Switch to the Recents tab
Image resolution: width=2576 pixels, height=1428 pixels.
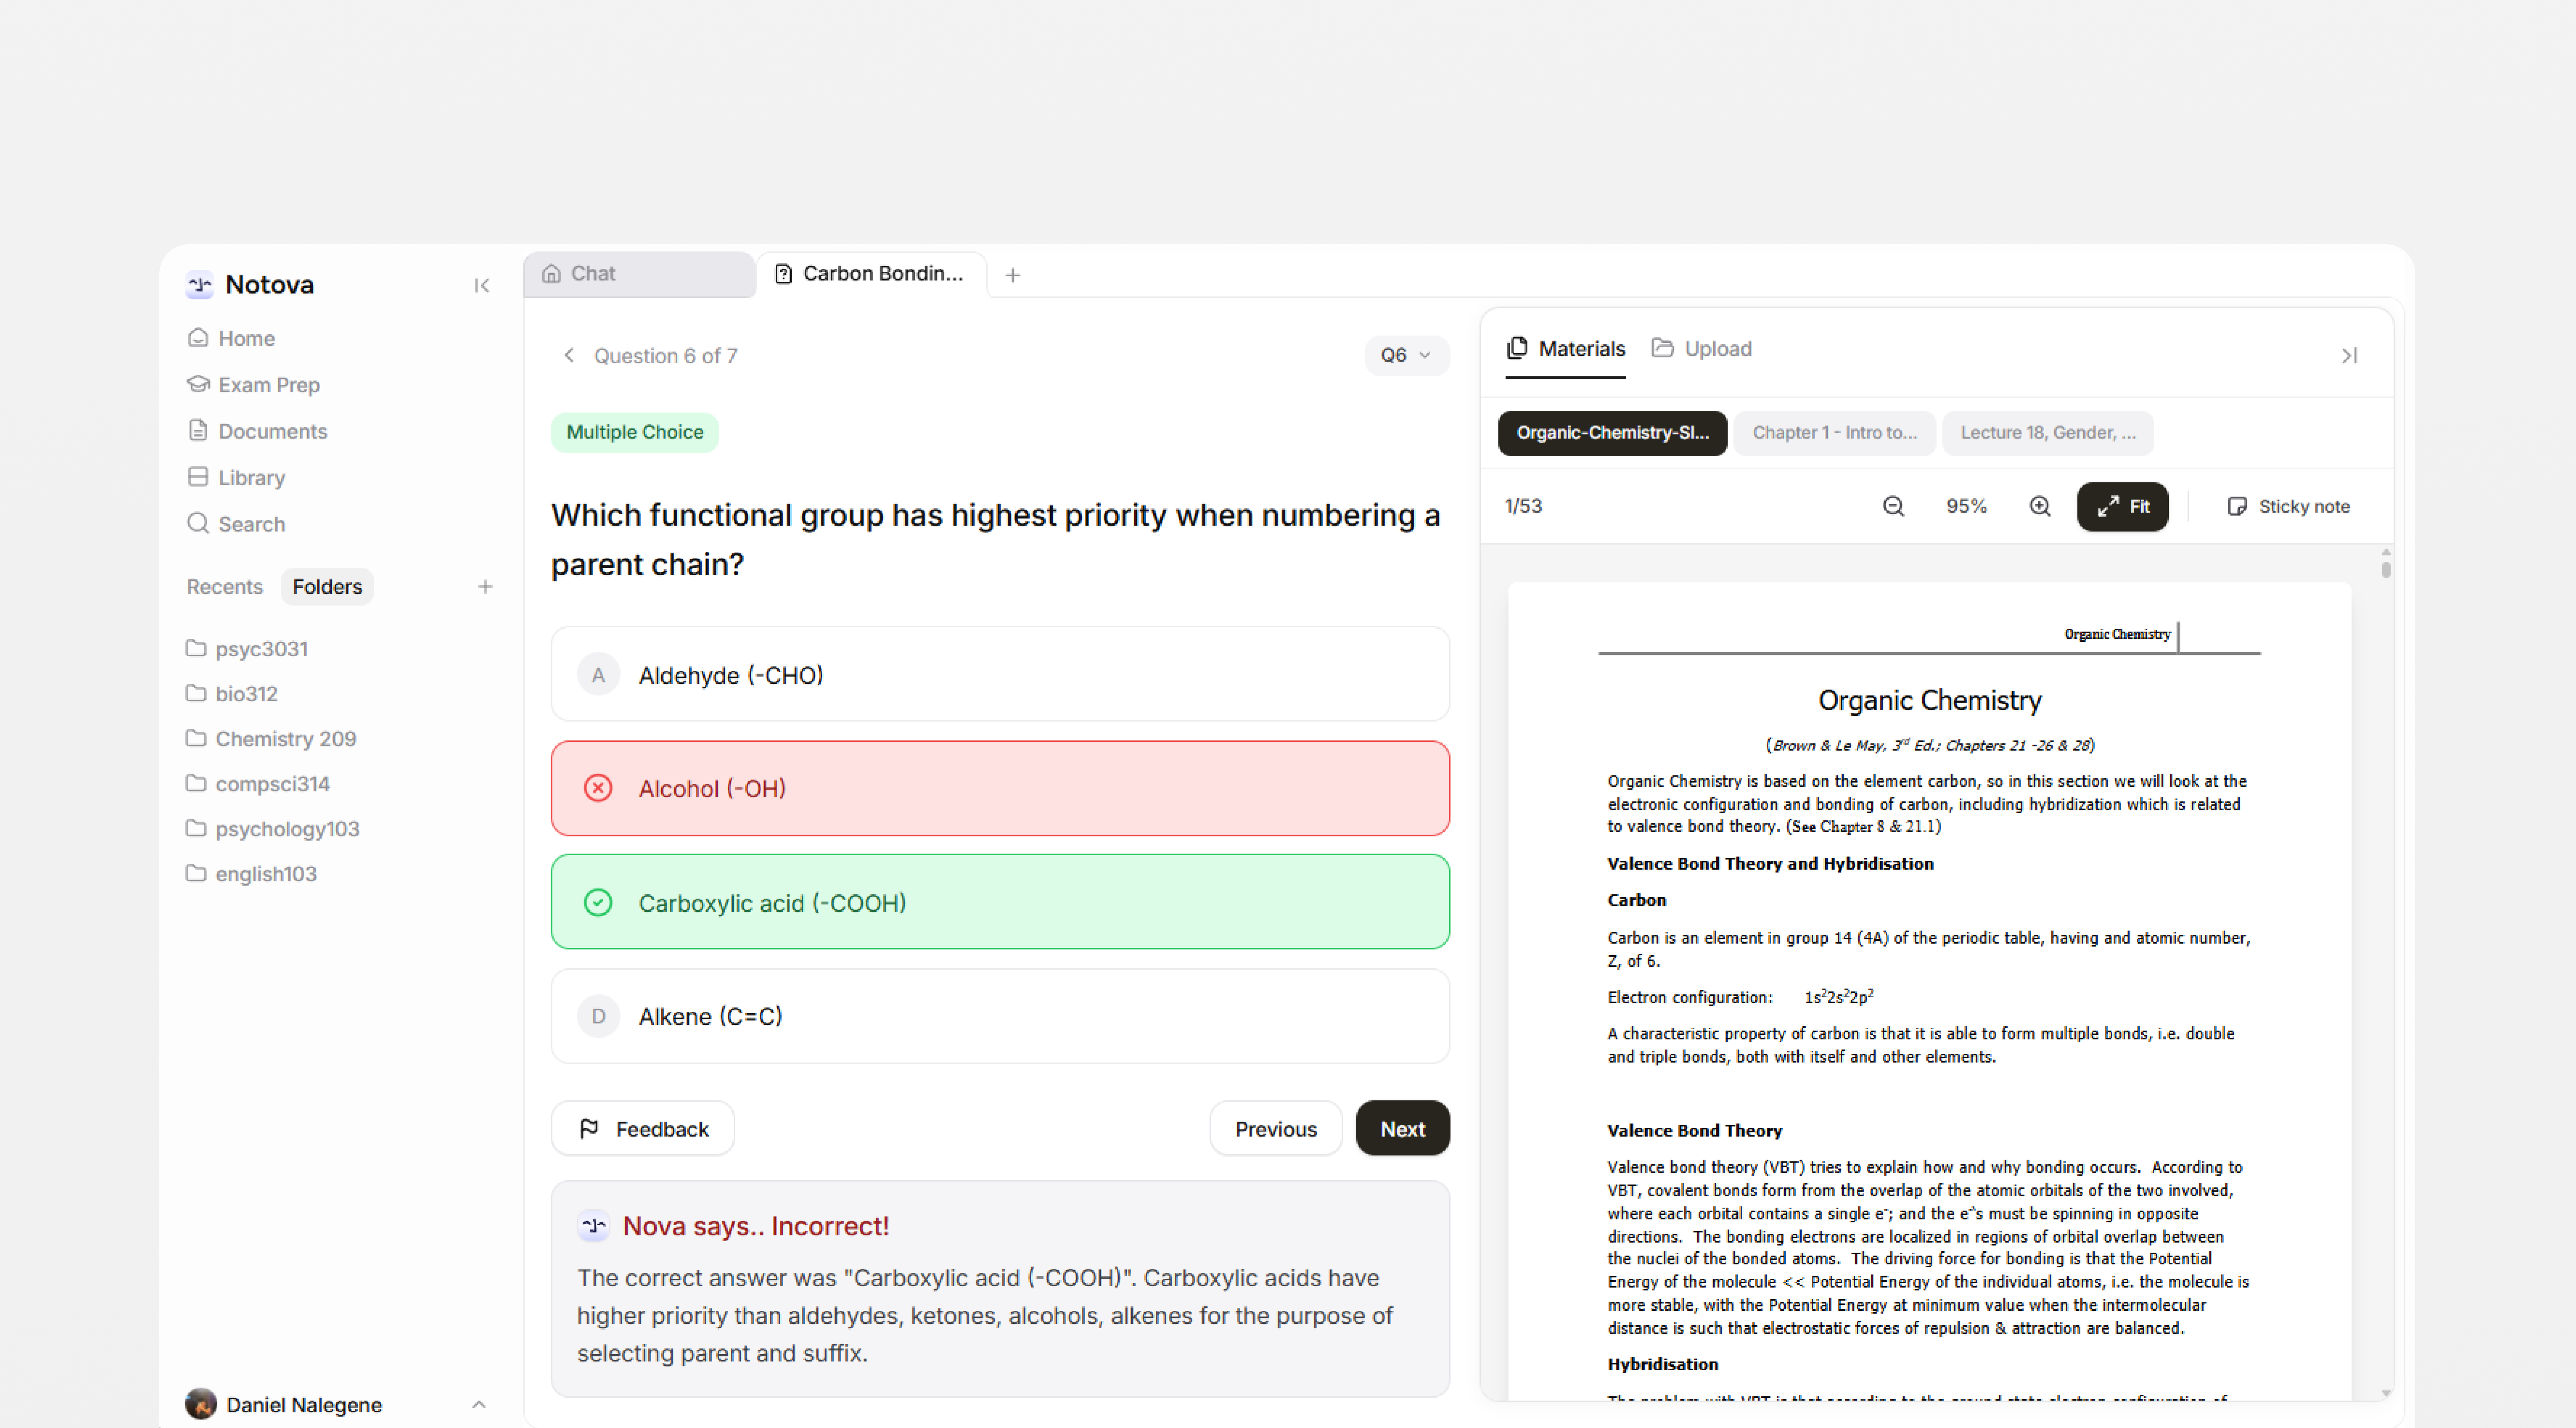pyautogui.click(x=225, y=587)
